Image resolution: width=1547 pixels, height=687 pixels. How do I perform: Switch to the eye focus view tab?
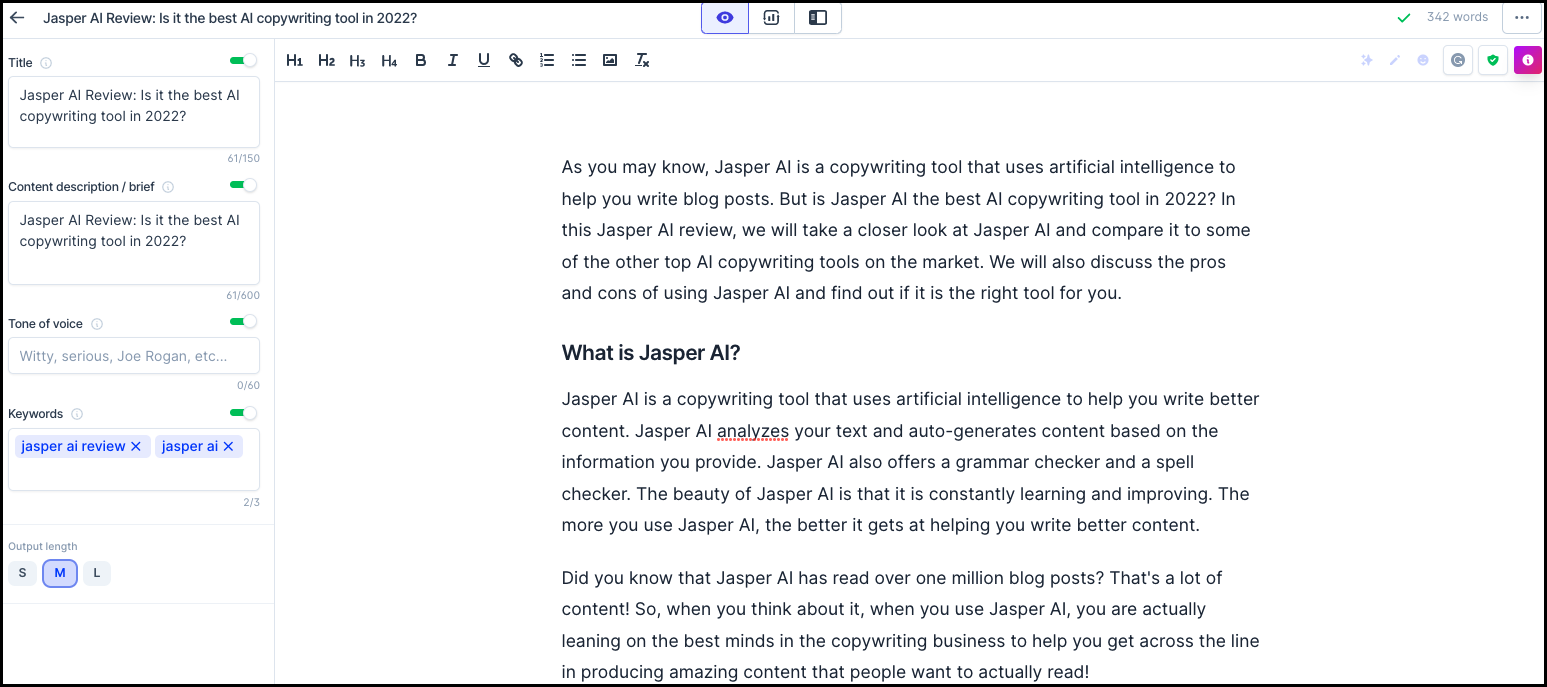725,18
